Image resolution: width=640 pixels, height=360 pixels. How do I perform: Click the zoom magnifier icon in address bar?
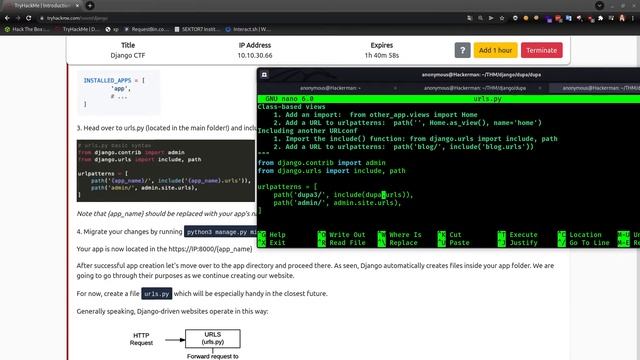click(480, 18)
